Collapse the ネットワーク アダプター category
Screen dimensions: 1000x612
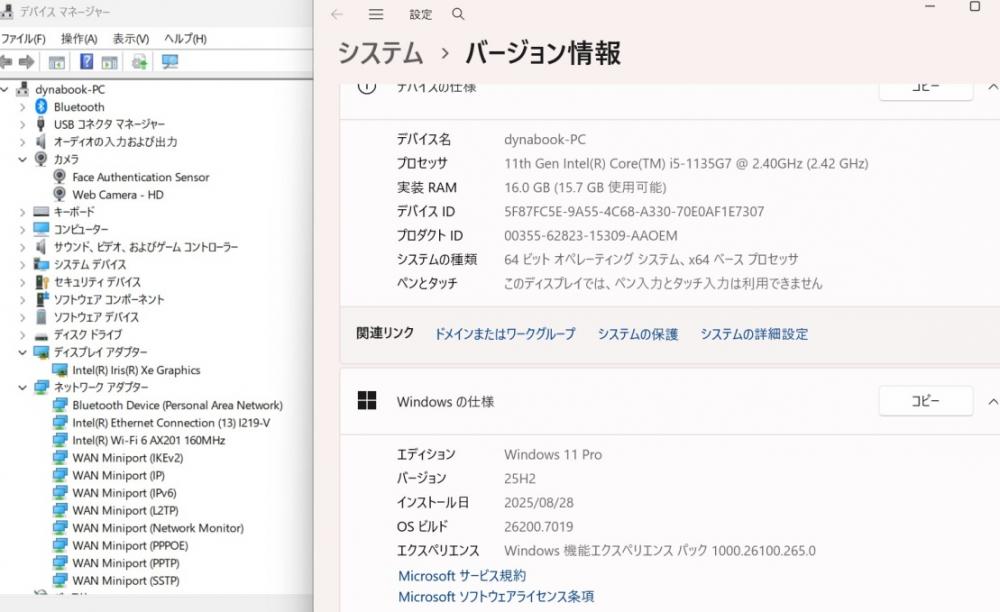pyautogui.click(x=23, y=387)
